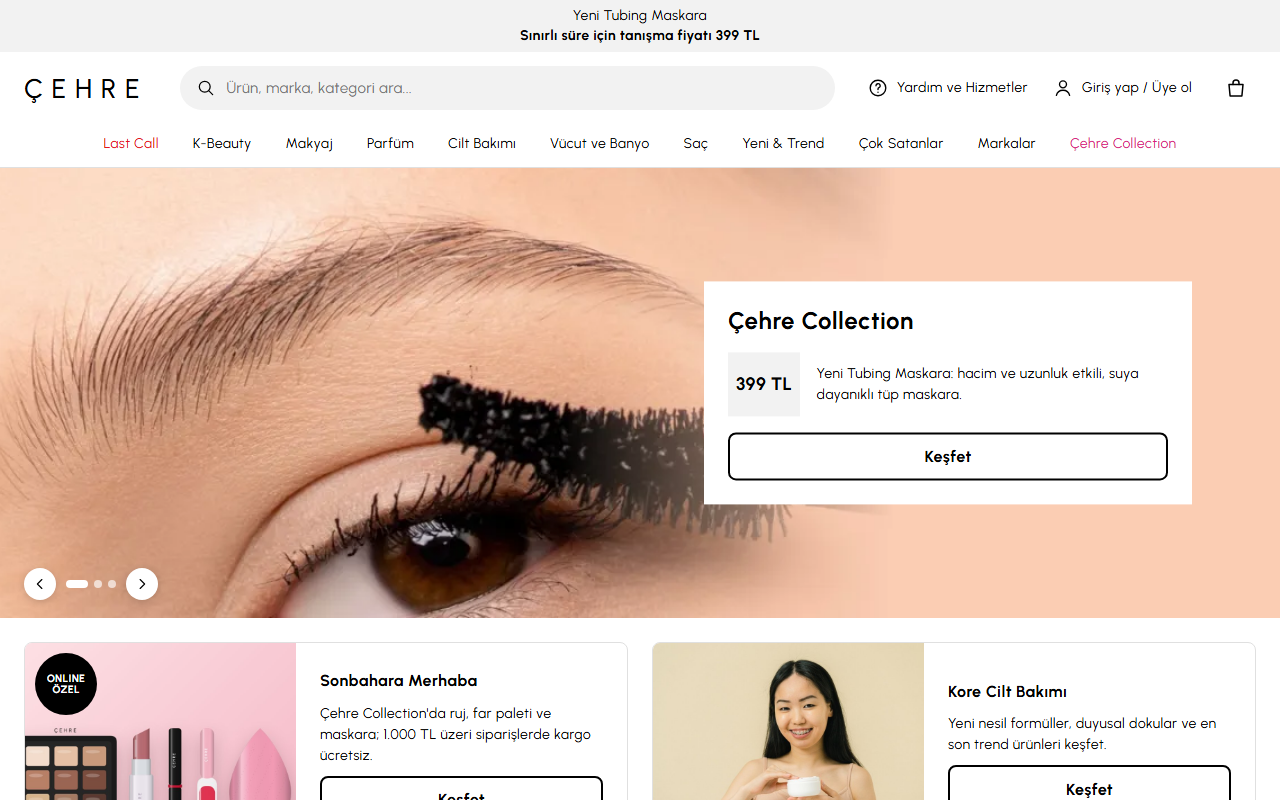Click the product search field
1280x800 pixels.
[x=508, y=88]
